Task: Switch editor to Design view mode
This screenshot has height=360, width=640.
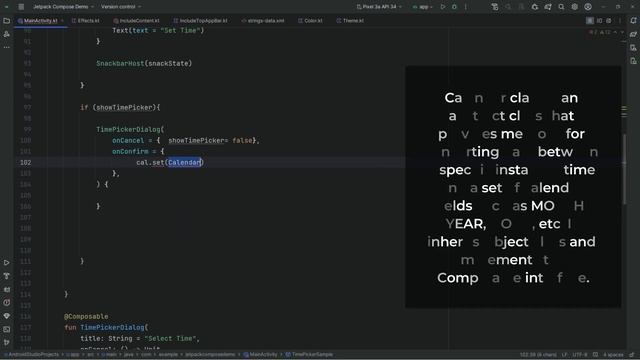Action: [x=609, y=20]
